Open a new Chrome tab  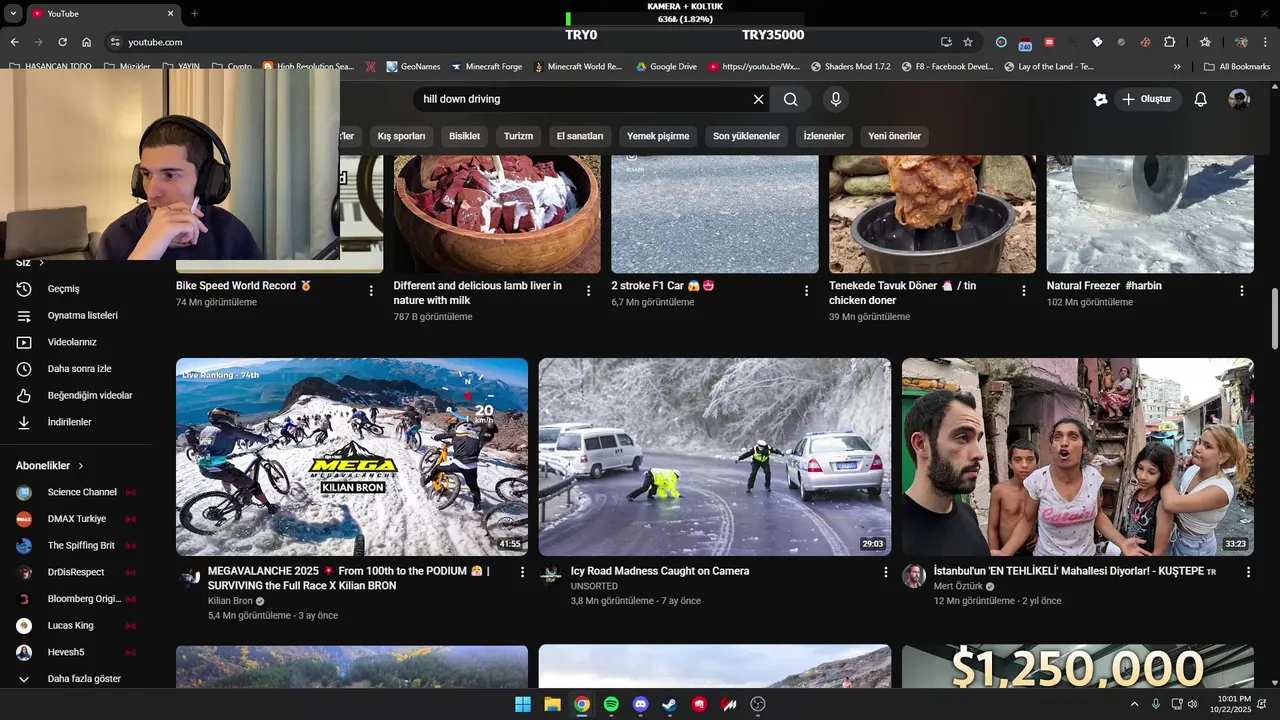[194, 13]
